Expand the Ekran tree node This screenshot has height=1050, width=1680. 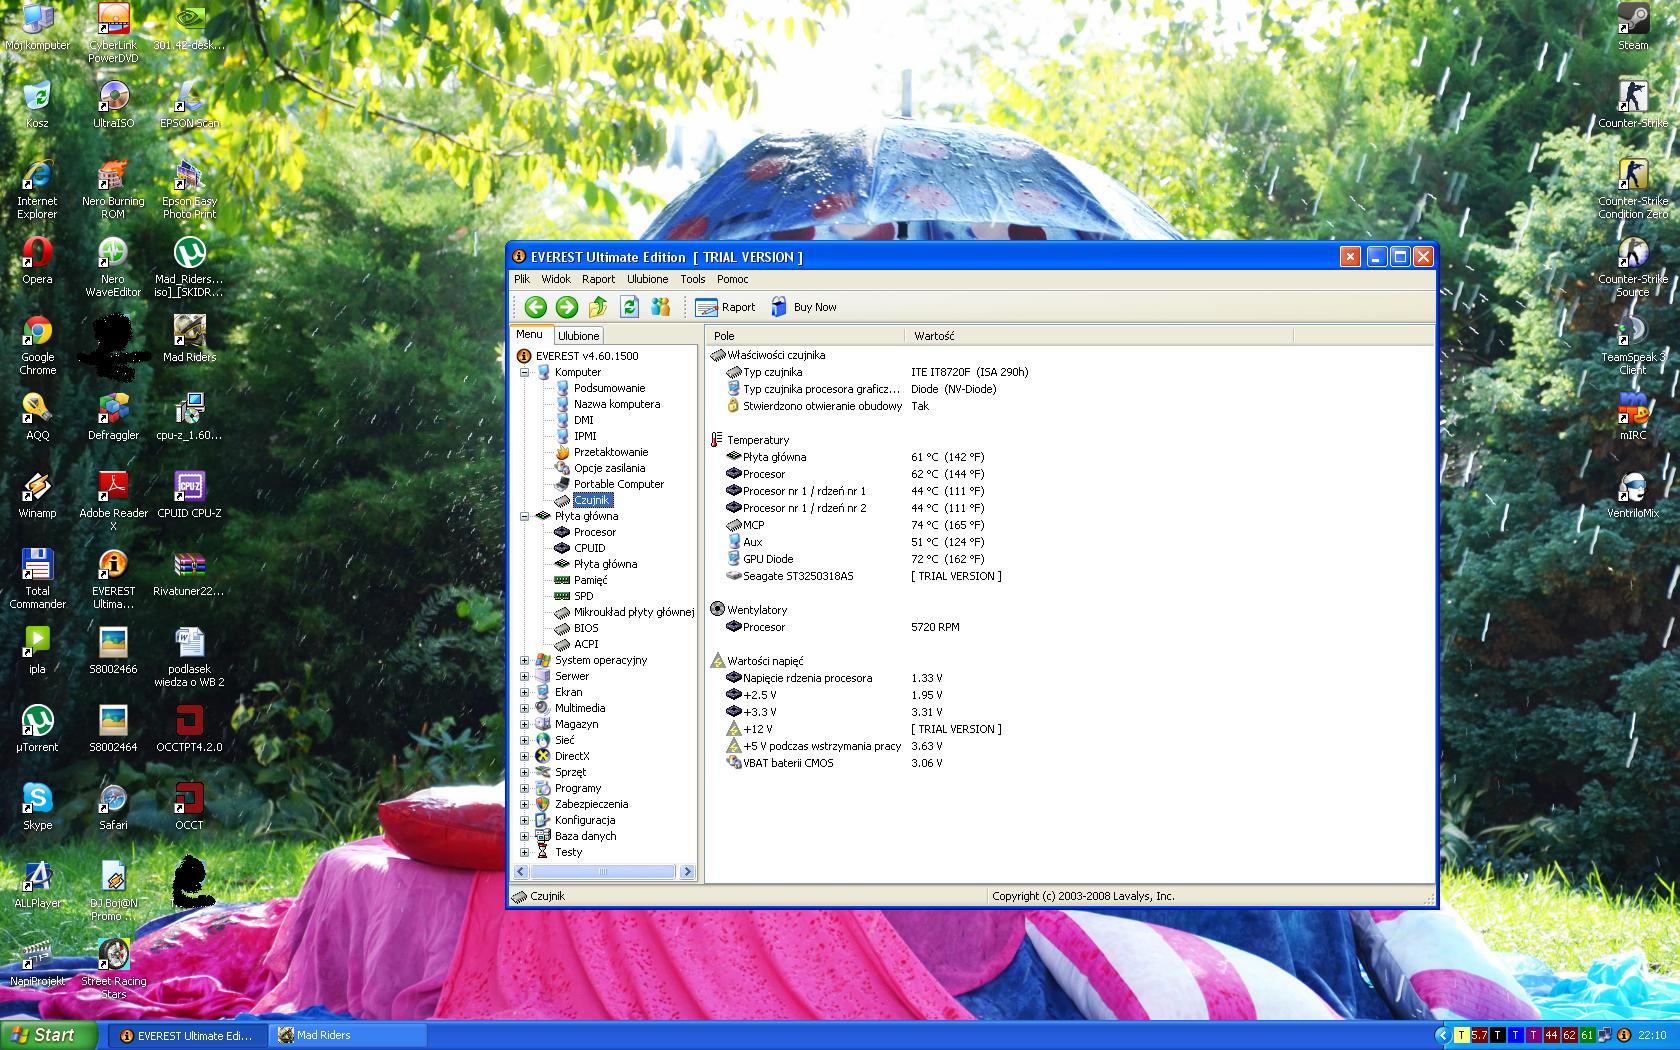click(x=524, y=692)
